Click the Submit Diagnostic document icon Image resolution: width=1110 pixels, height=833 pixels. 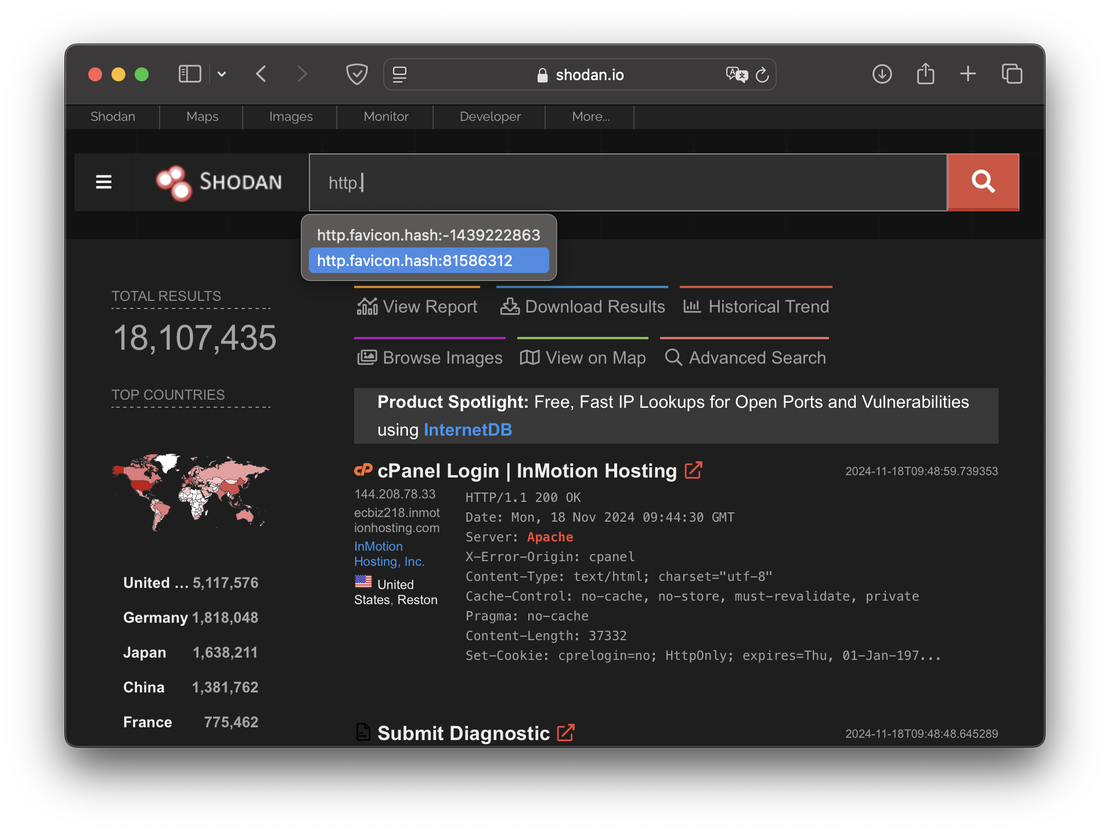(x=362, y=732)
